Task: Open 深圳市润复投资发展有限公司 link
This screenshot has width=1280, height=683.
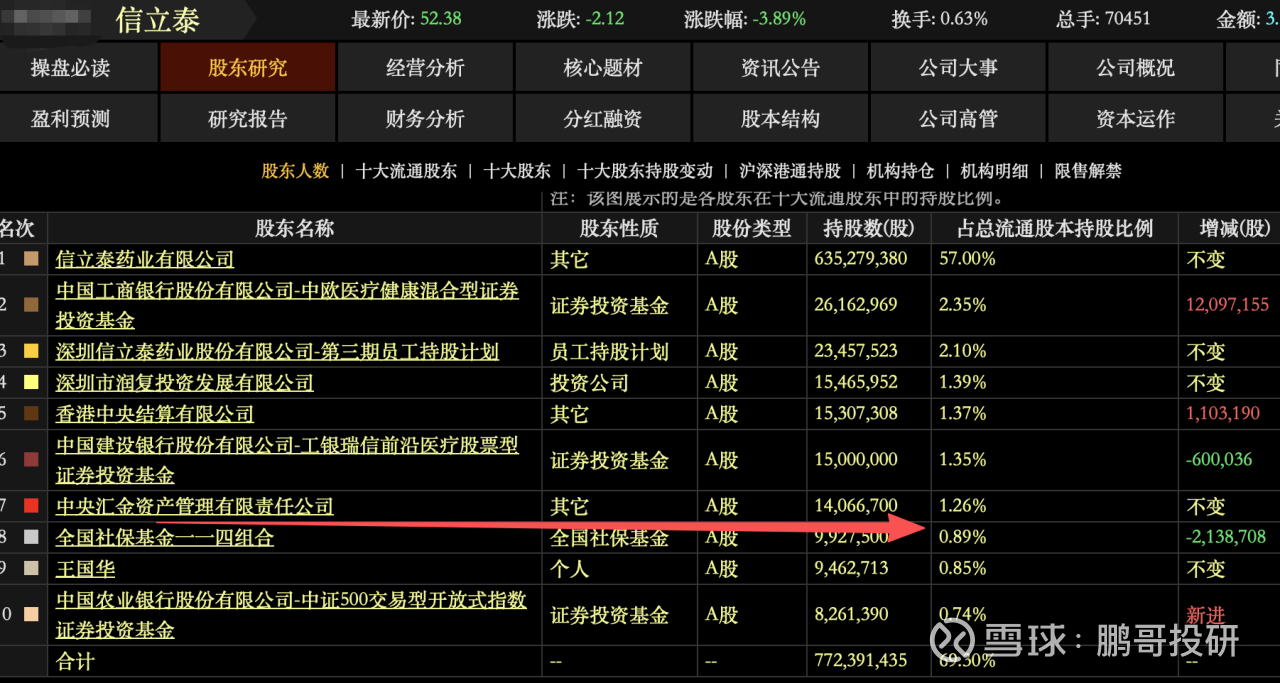Action: [x=185, y=382]
